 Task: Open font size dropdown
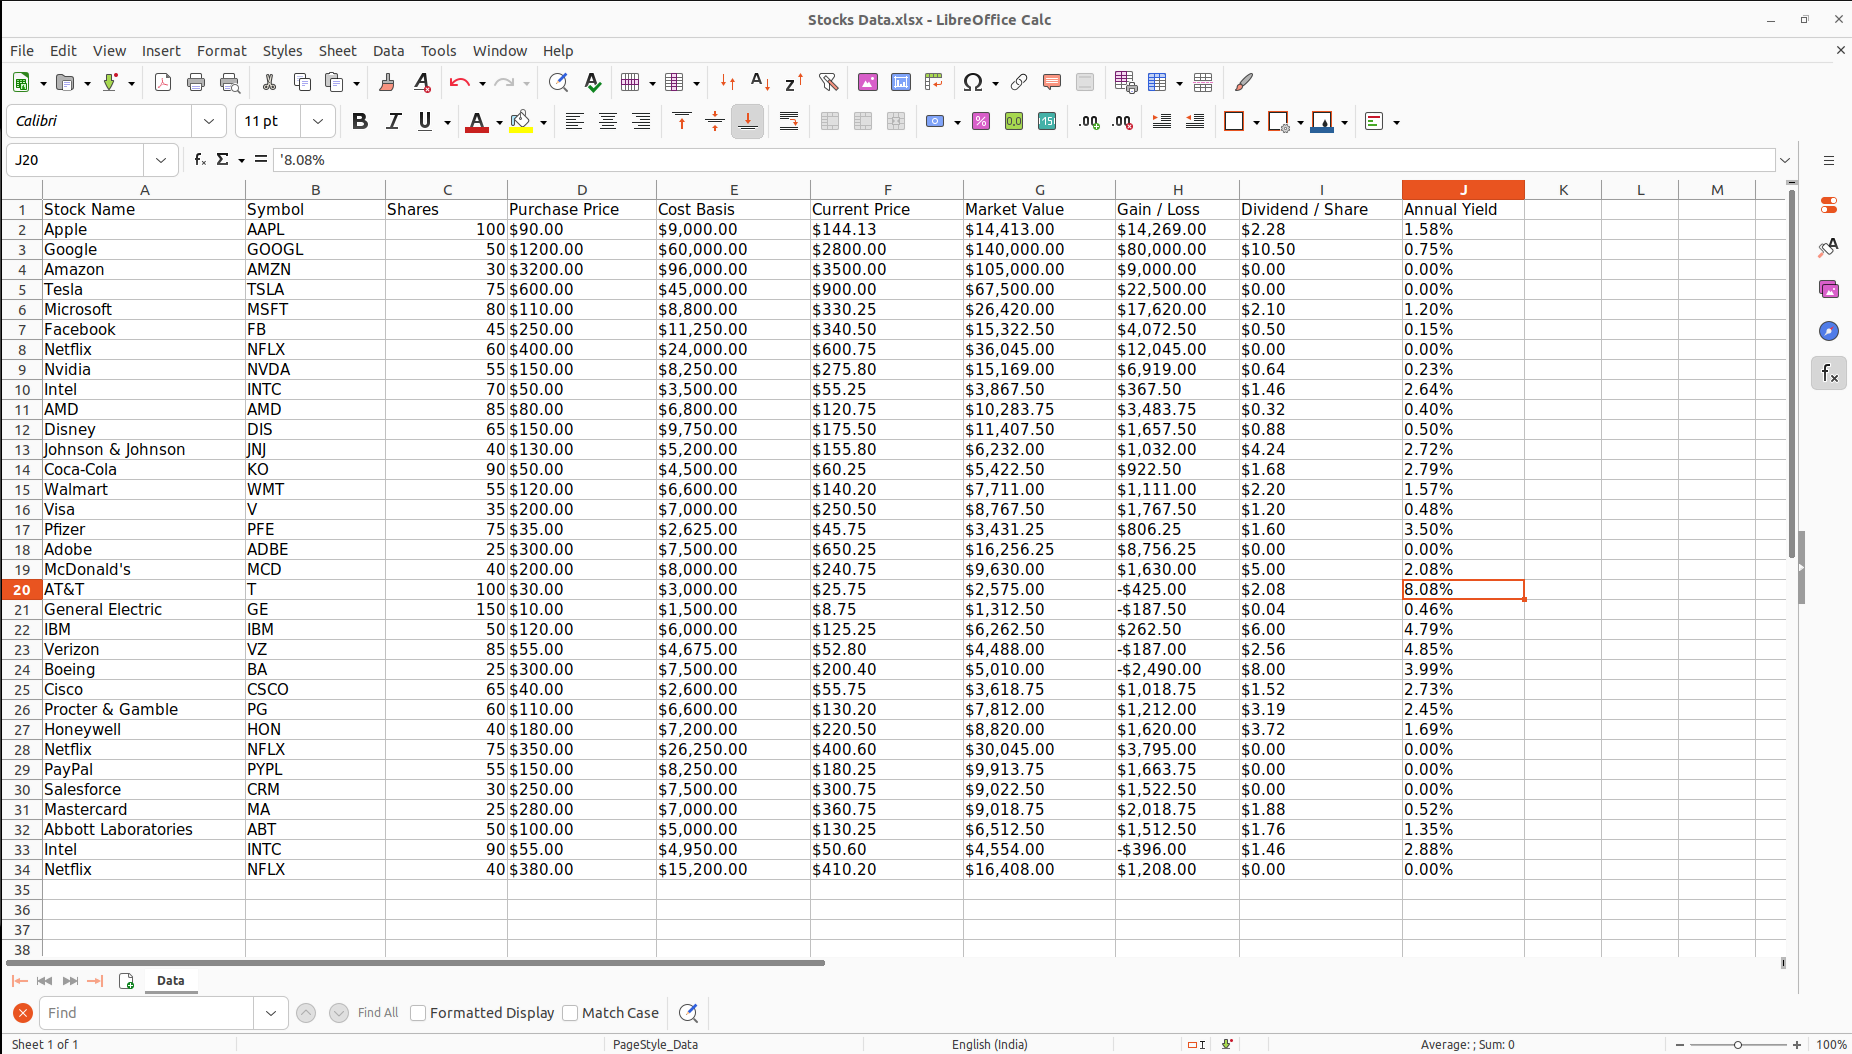click(x=317, y=121)
